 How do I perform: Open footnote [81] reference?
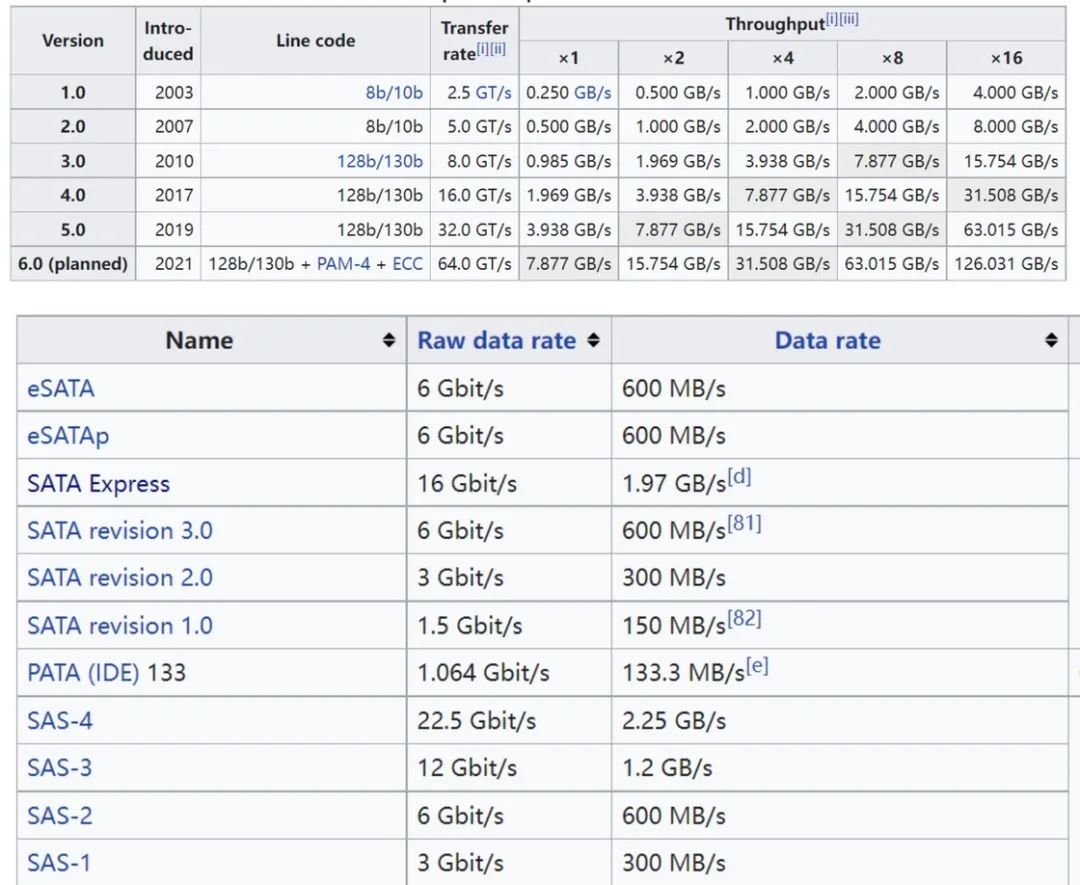[744, 523]
